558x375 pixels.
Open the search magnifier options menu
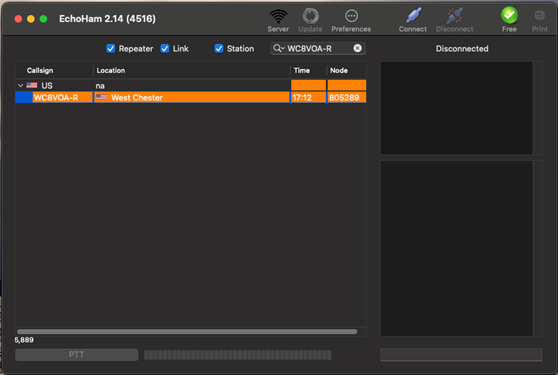279,48
